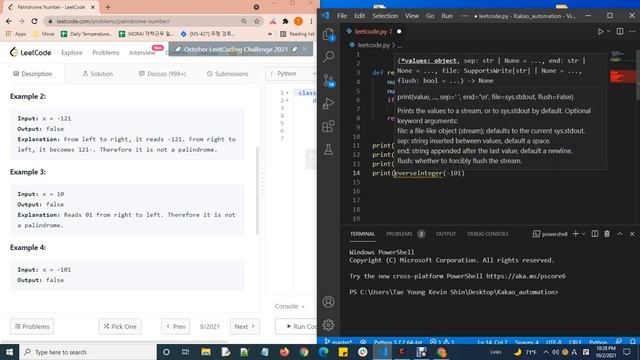Image resolution: width=640 pixels, height=360 pixels.
Task: Open the Run and Debug icon
Action: 329,103
